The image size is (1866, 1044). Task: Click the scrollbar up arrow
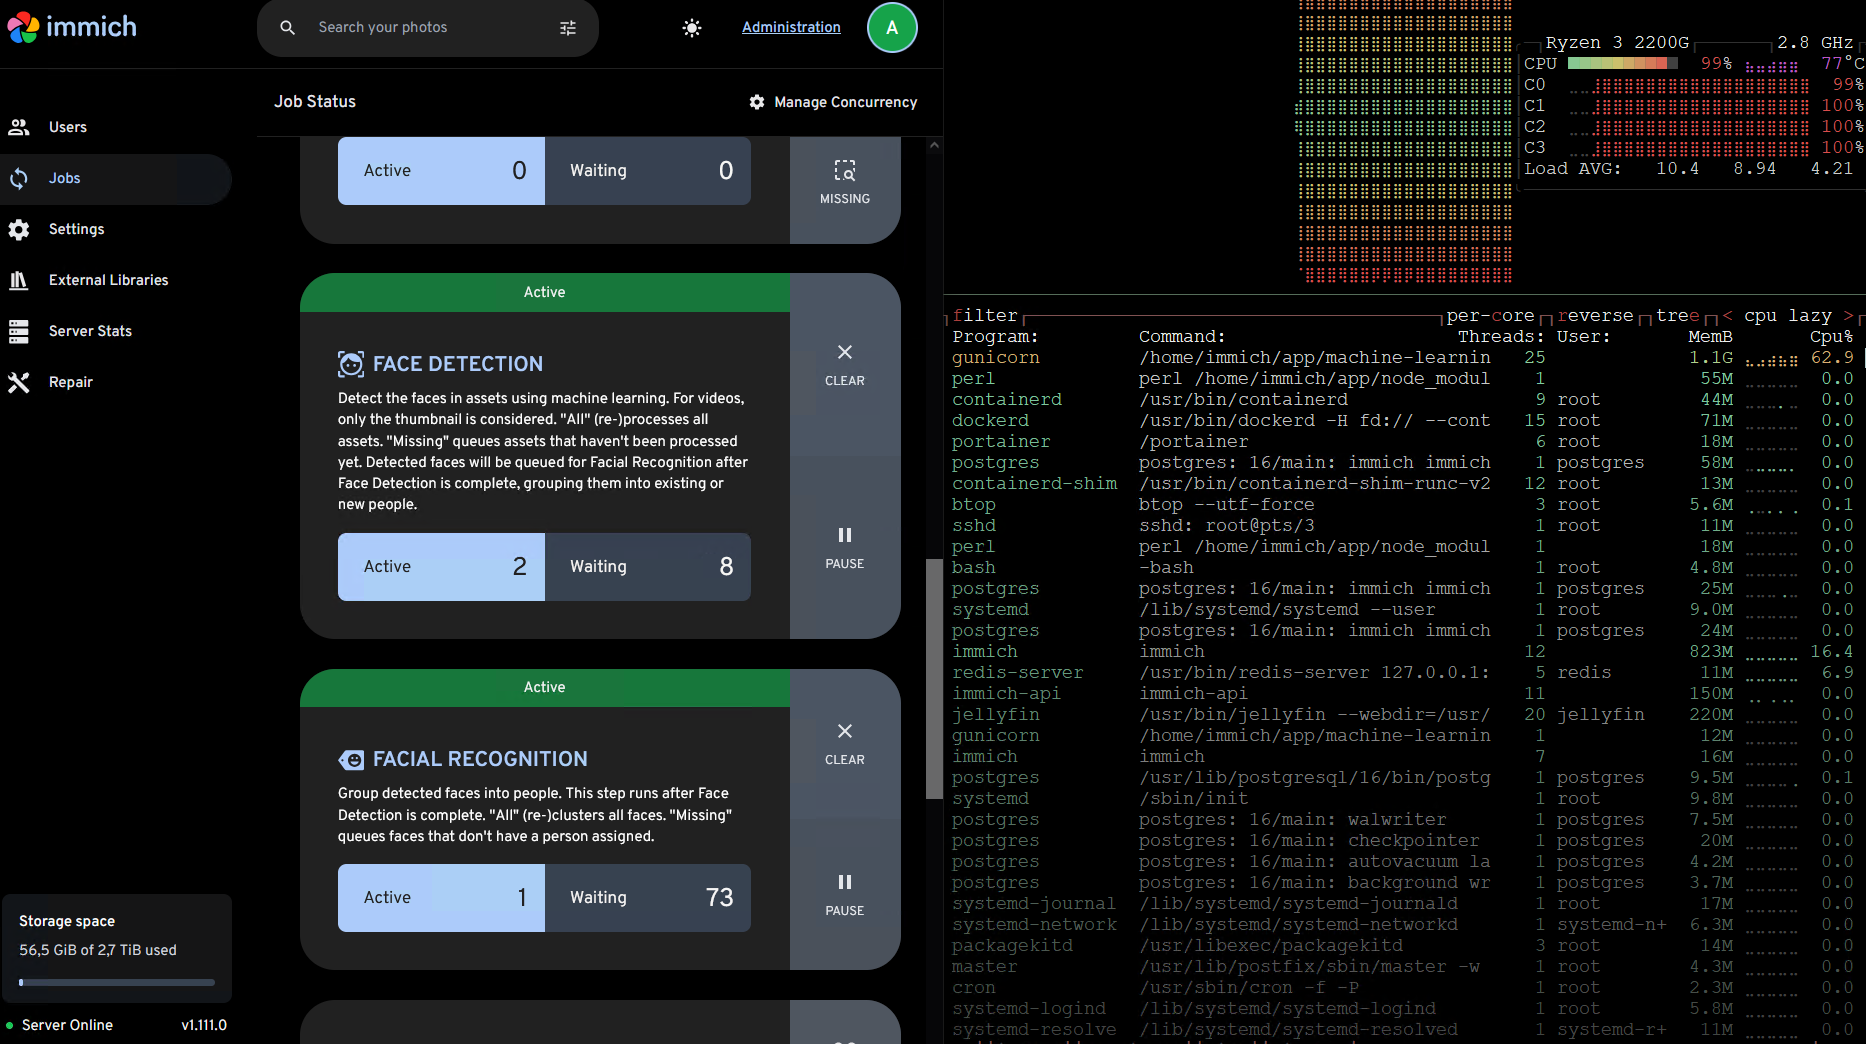(934, 145)
